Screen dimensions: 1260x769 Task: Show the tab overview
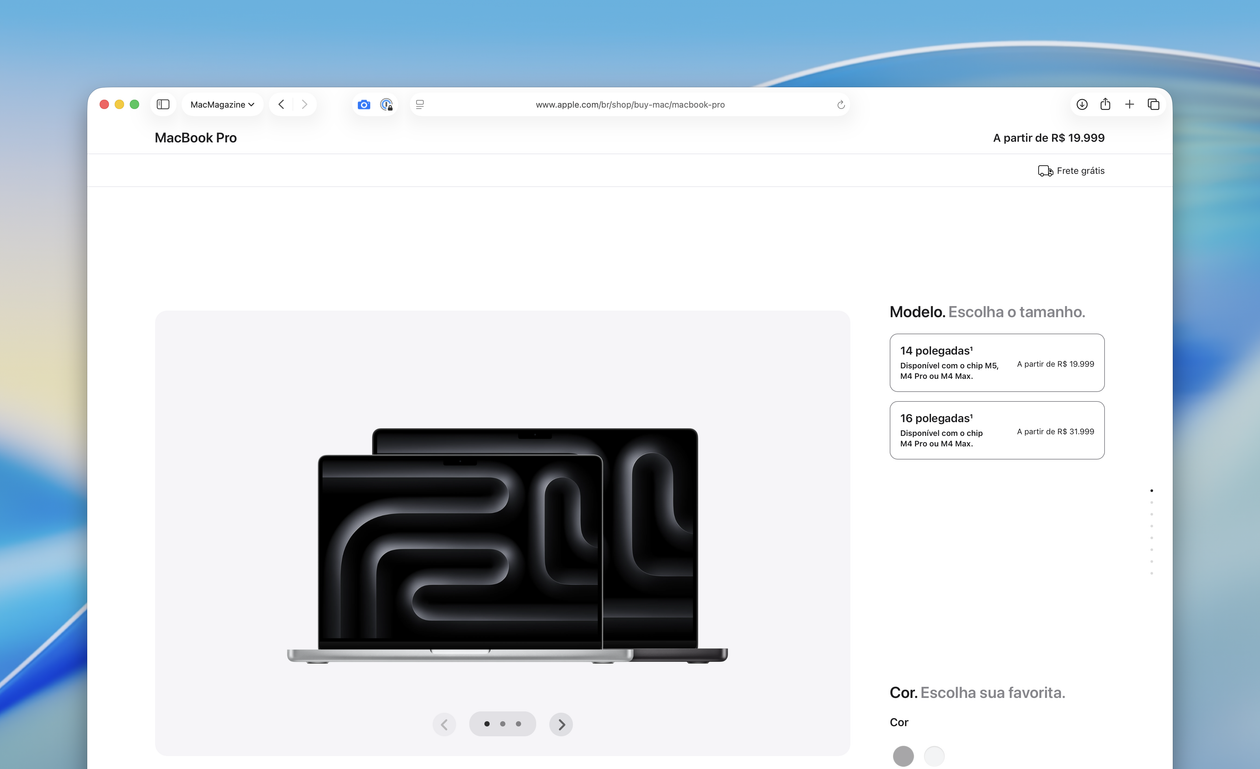point(1153,104)
